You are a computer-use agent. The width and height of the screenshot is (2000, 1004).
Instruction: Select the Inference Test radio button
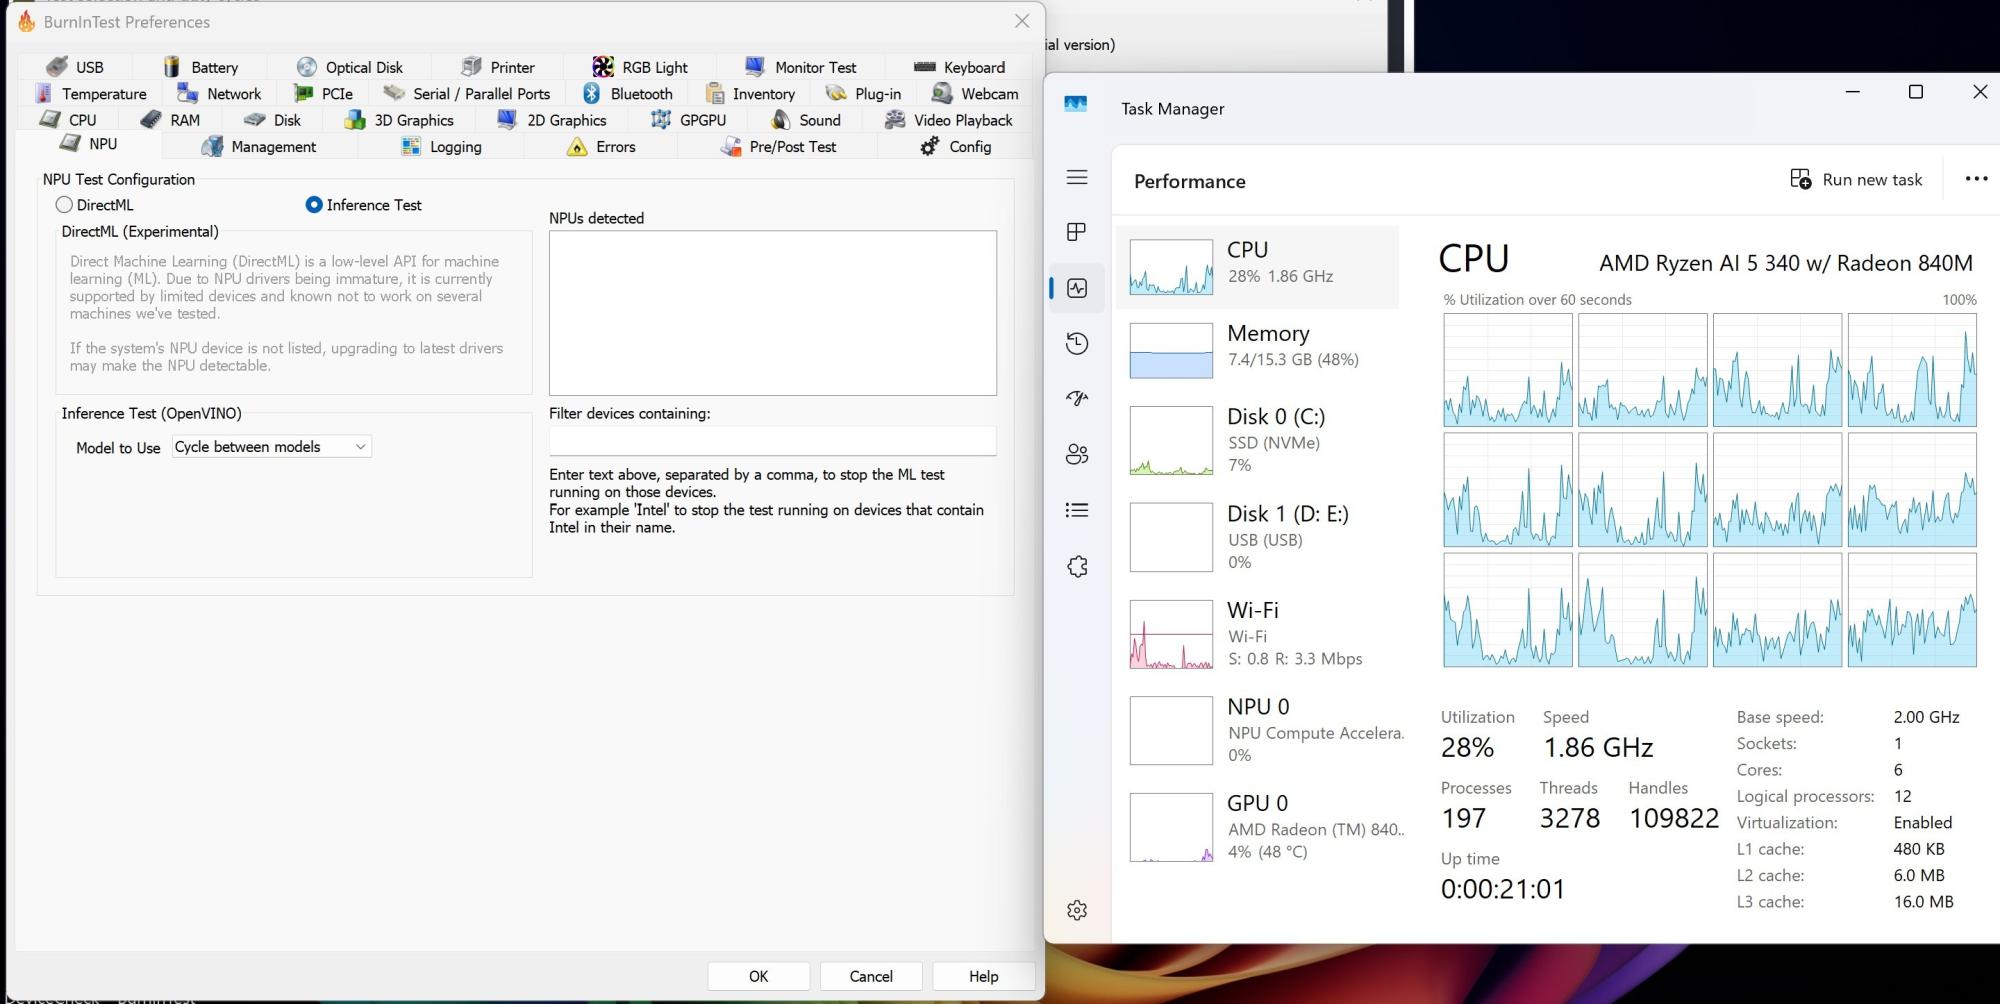(314, 205)
